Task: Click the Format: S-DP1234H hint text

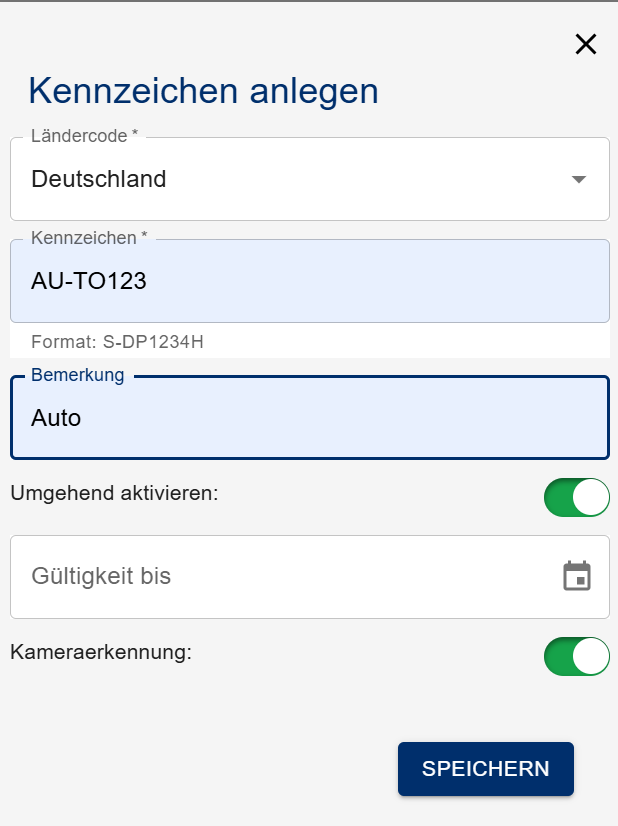Action: 117,342
